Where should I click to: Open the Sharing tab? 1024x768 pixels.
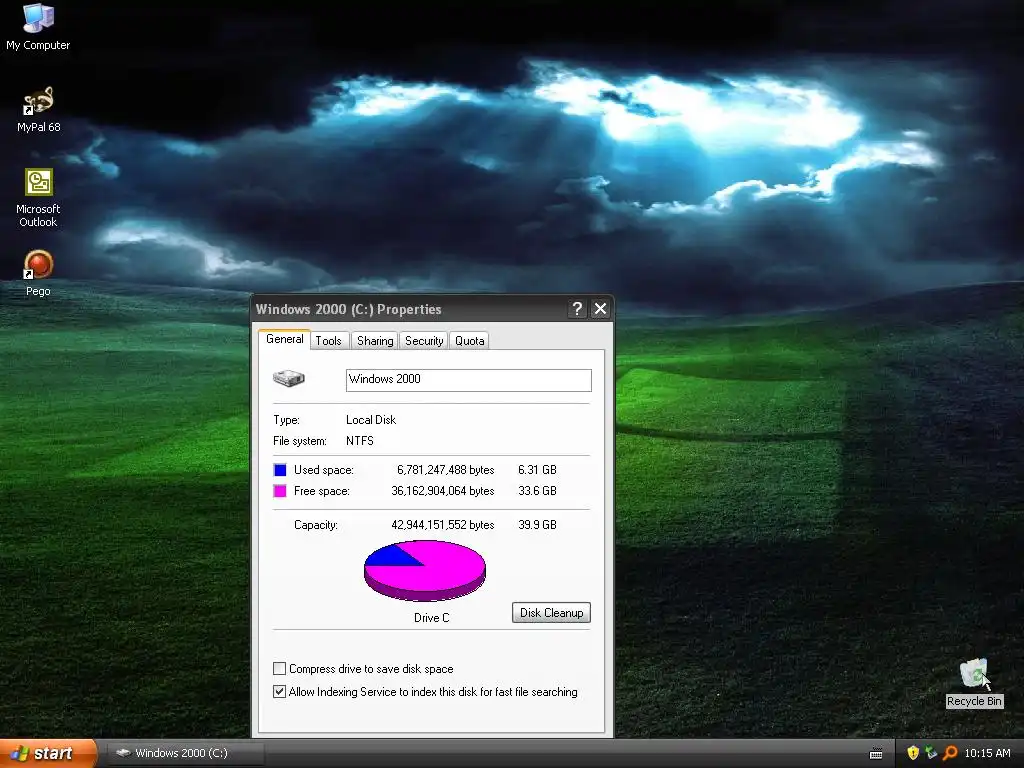[375, 340]
